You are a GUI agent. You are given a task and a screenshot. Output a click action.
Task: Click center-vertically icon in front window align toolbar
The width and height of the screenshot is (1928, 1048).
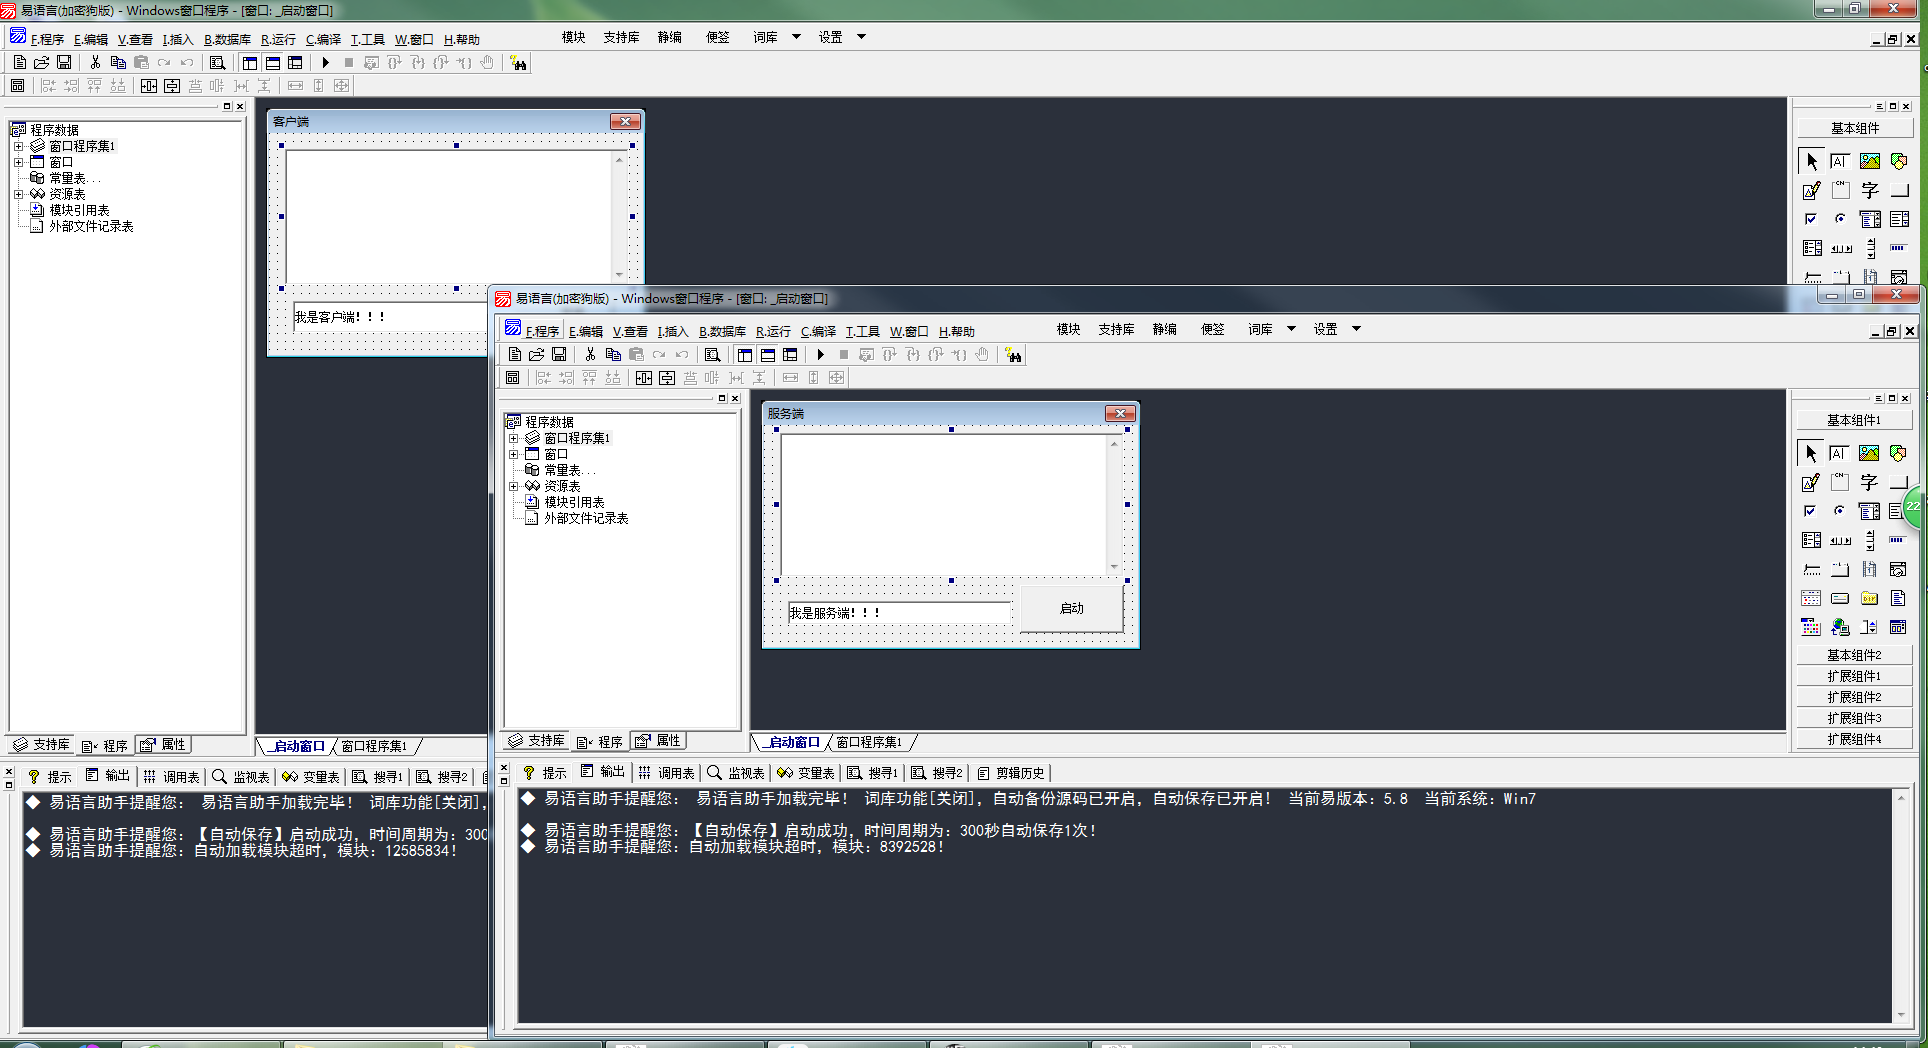click(667, 378)
